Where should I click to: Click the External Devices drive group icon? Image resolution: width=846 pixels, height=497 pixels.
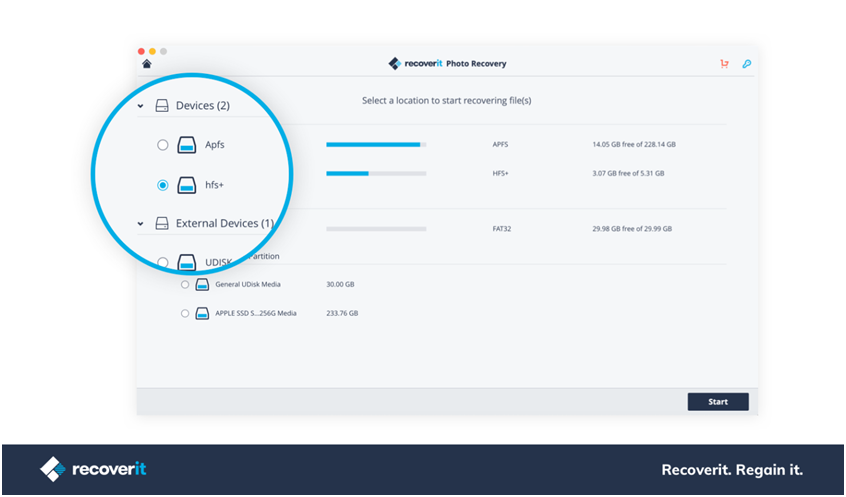pos(162,224)
